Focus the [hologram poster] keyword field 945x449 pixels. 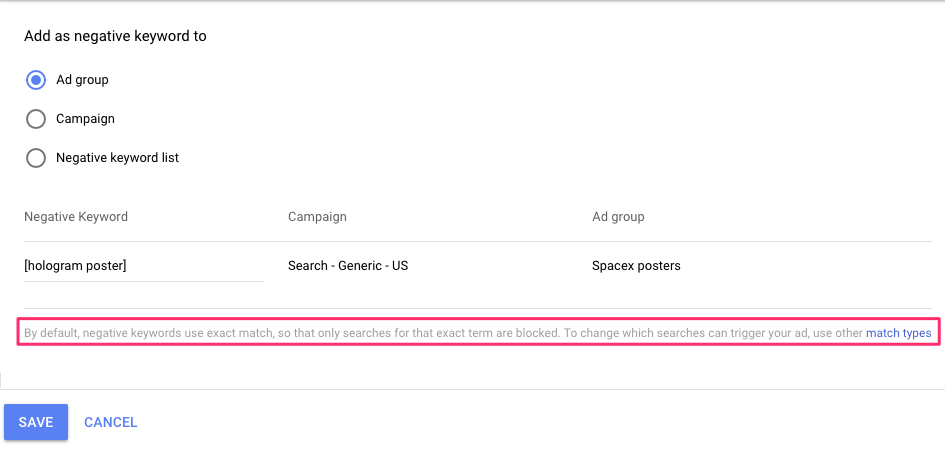143,266
